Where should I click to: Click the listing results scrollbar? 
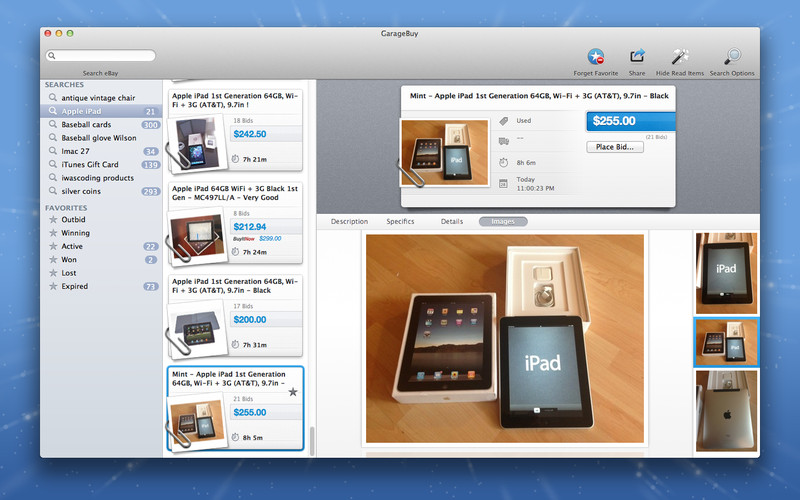pyautogui.click(x=312, y=440)
